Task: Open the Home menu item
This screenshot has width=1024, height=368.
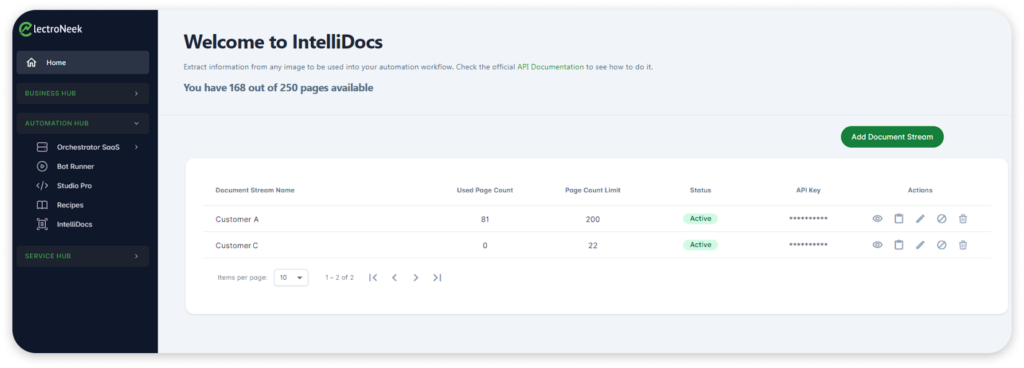Action: [83, 63]
